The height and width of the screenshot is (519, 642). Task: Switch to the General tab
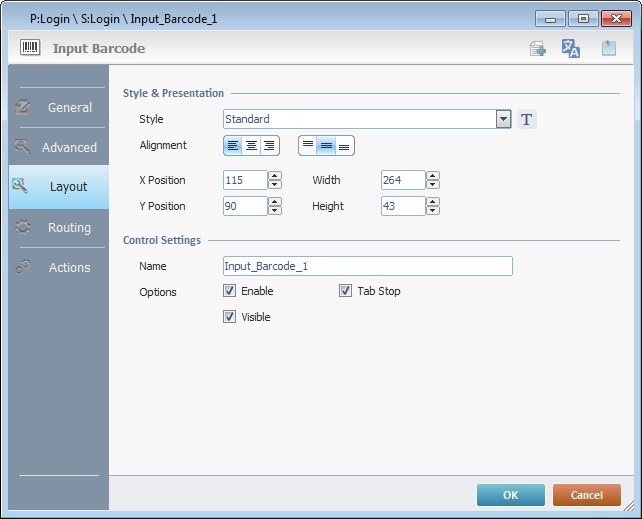click(x=58, y=108)
